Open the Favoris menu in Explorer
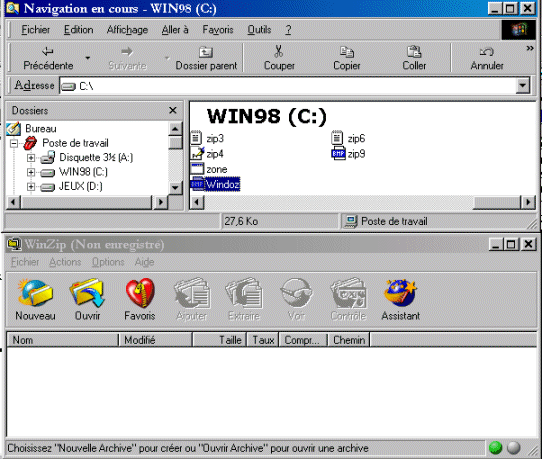 (218, 30)
